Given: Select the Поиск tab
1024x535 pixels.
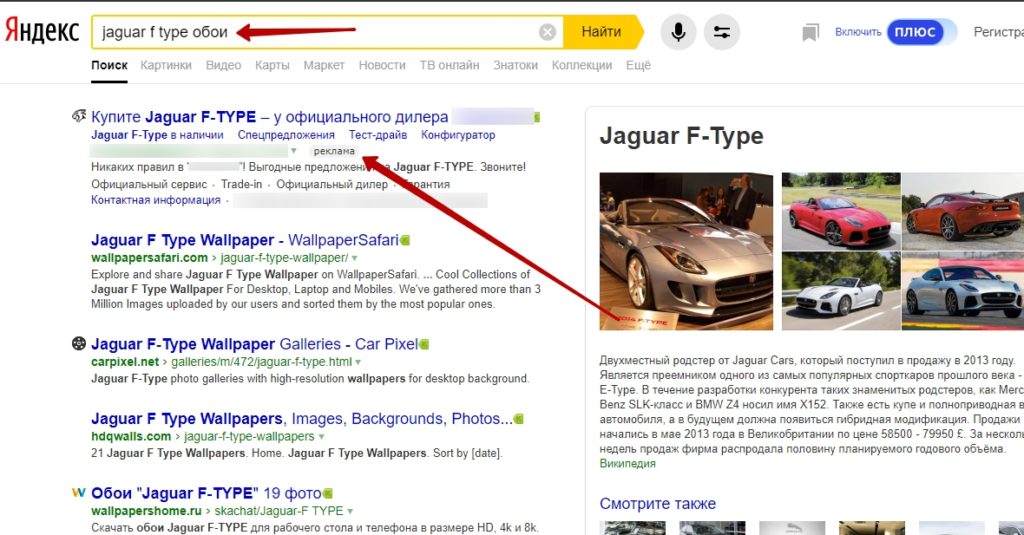Looking at the screenshot, I should [109, 65].
